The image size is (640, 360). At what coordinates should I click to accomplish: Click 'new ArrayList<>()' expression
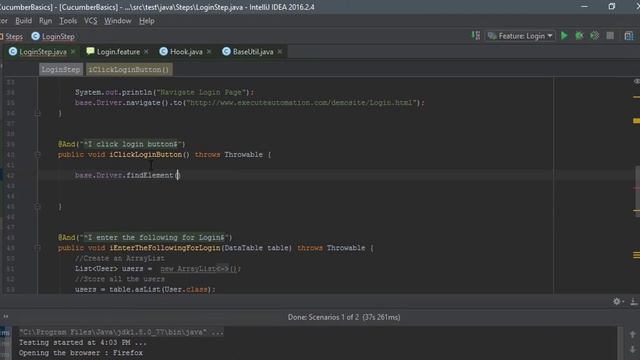pos(198,269)
